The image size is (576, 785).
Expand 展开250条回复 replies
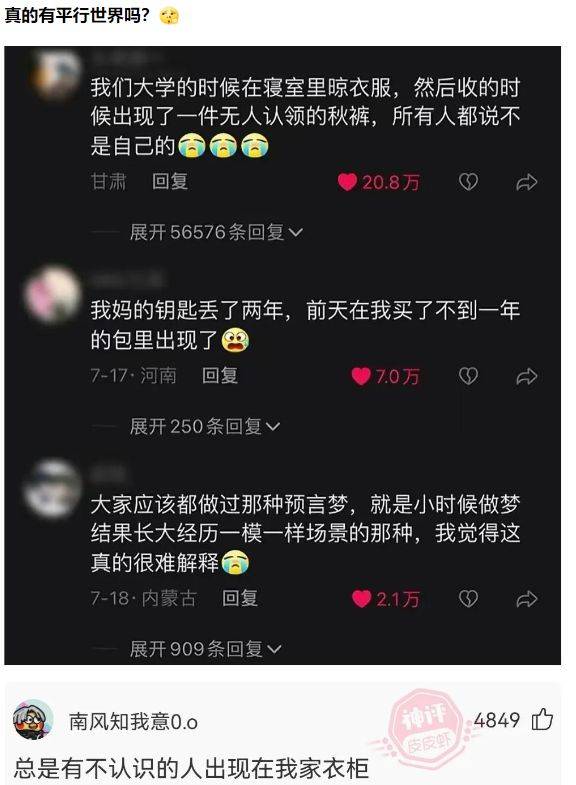pyautogui.click(x=205, y=427)
